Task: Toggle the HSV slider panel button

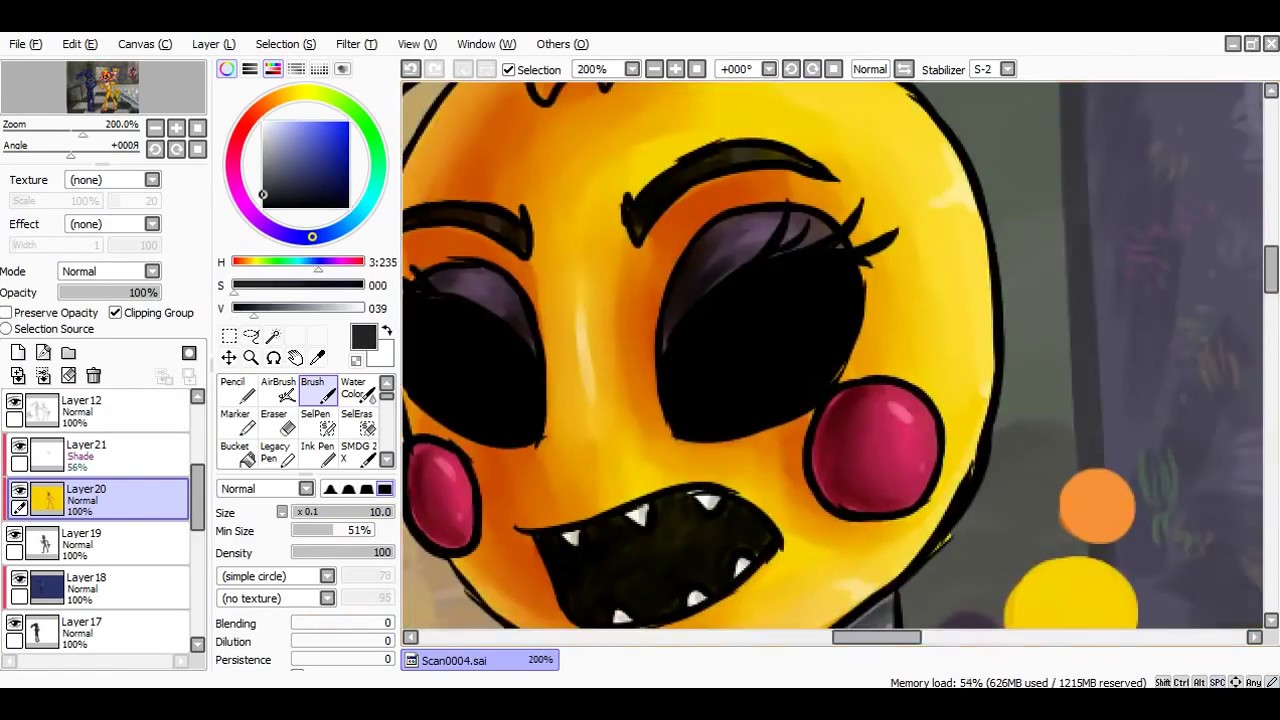Action: tap(273, 69)
